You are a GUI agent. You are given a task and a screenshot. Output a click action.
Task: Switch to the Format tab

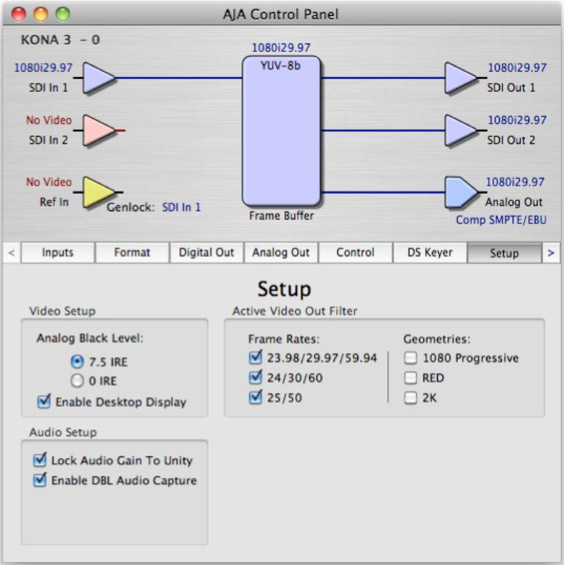click(132, 253)
